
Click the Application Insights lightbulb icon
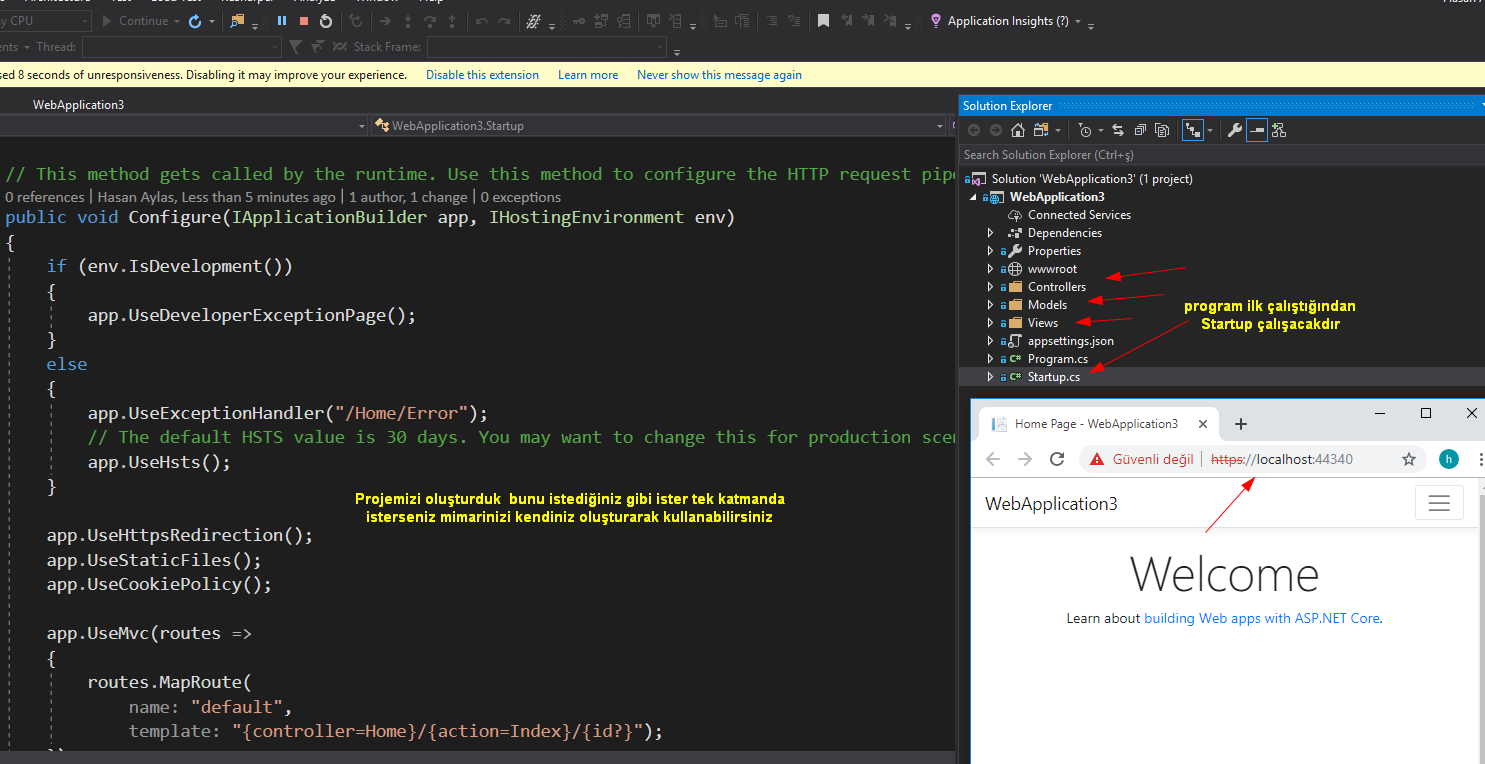936,21
